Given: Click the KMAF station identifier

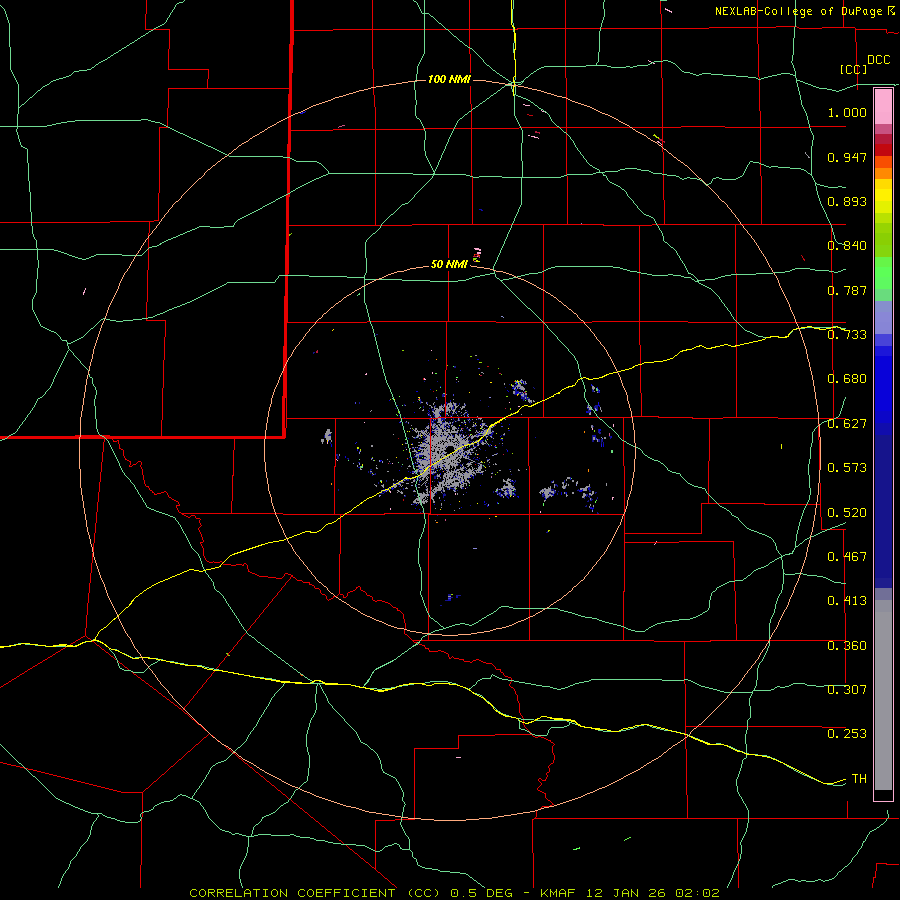Looking at the screenshot, I should coord(558,893).
